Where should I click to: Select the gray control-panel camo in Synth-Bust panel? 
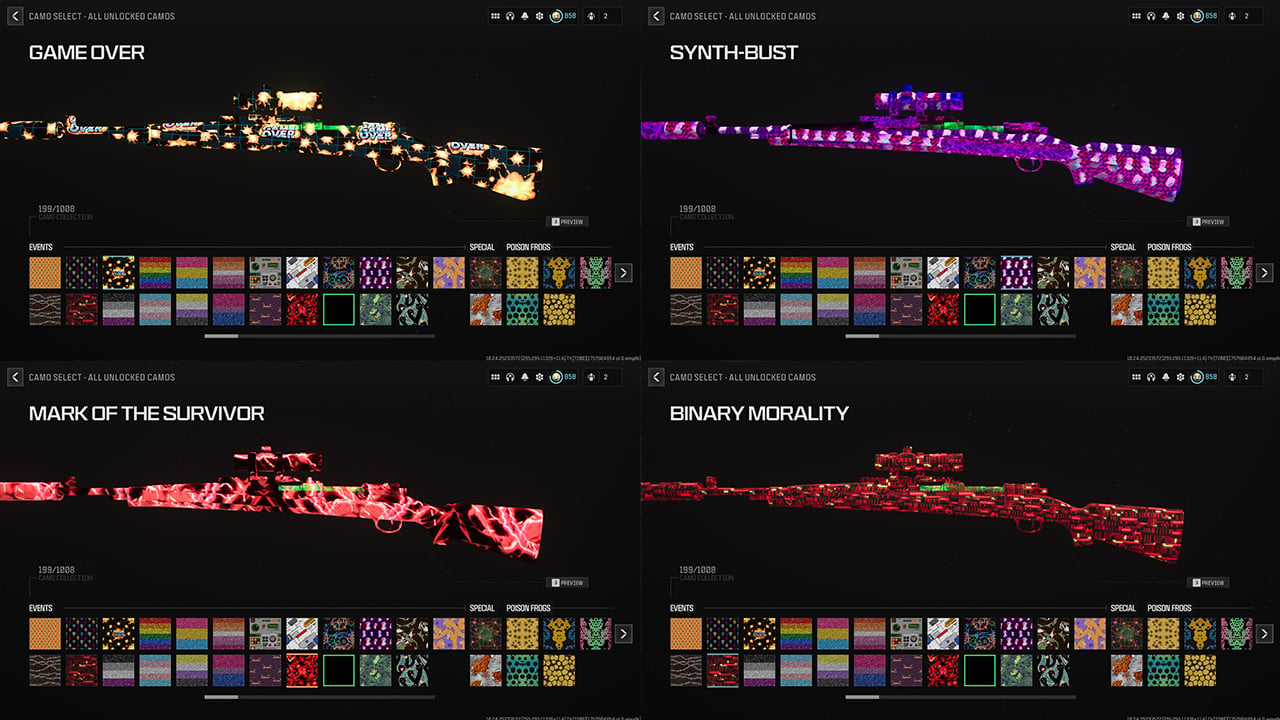click(x=907, y=273)
